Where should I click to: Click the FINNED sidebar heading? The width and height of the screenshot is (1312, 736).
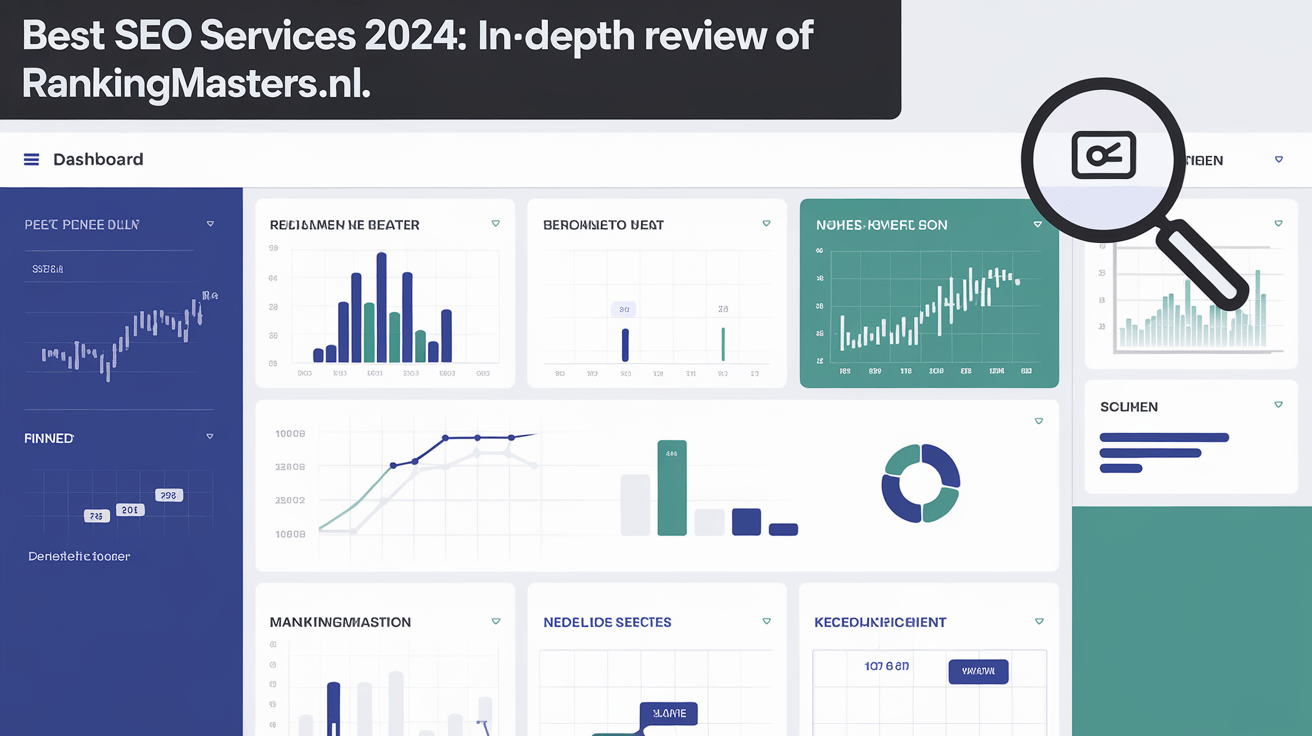tap(49, 438)
